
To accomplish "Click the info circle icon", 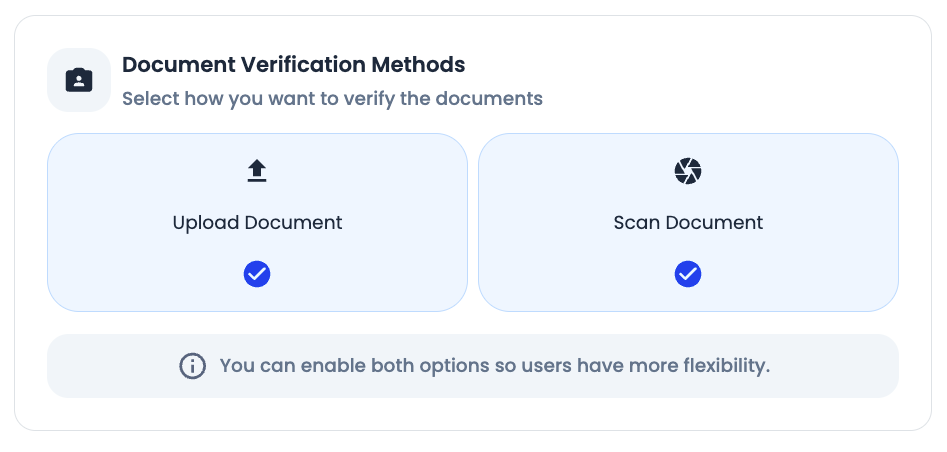I will click(192, 366).
